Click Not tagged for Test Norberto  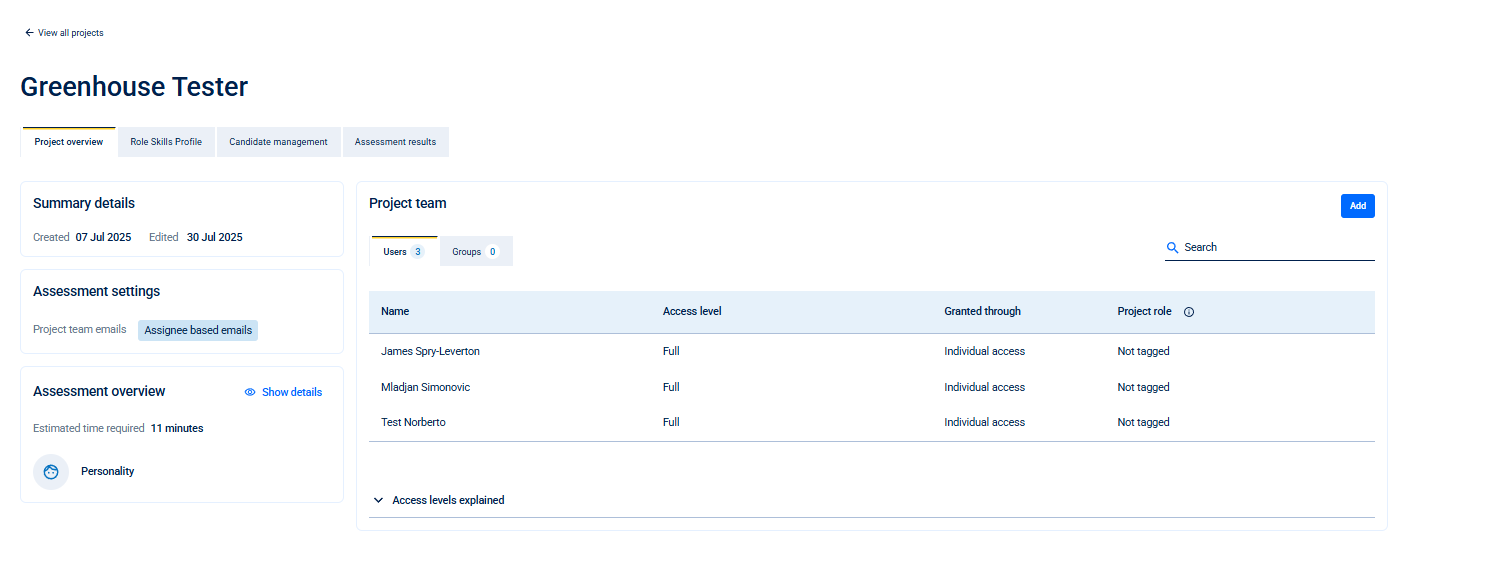pos(1143,422)
